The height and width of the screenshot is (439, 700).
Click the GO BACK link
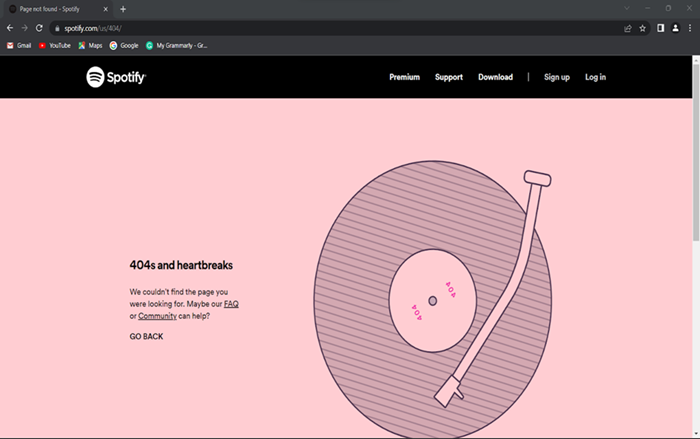146,336
